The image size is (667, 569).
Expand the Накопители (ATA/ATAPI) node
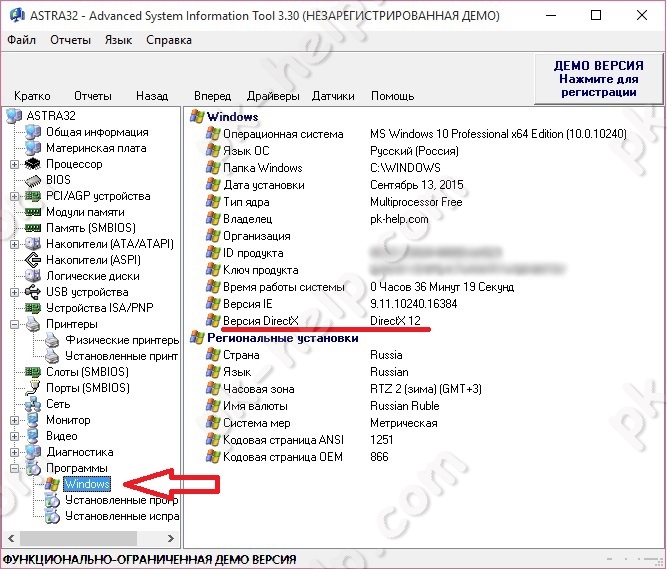pos(14,244)
